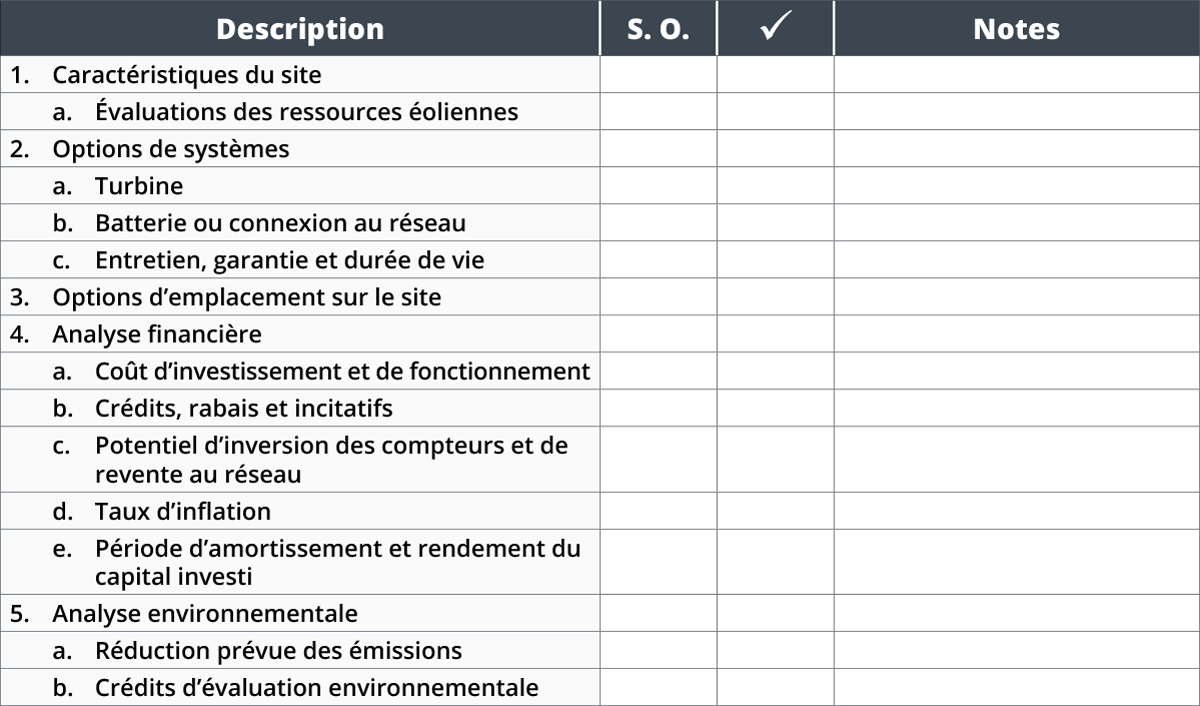Tick the checkmark cell for Taux d'inflation
Viewport: 1200px width, 706px height.
[775, 511]
